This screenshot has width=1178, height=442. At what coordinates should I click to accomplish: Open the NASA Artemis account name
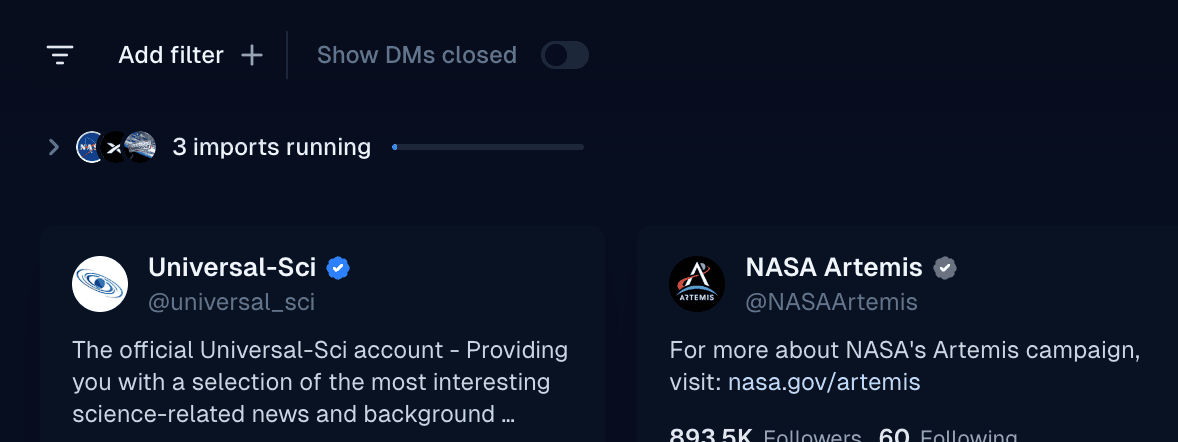point(834,267)
